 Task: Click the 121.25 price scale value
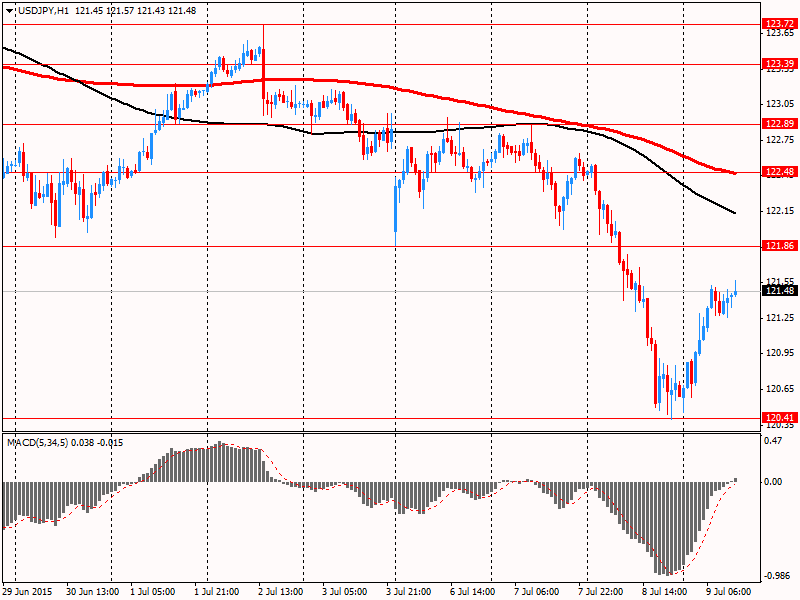780,318
